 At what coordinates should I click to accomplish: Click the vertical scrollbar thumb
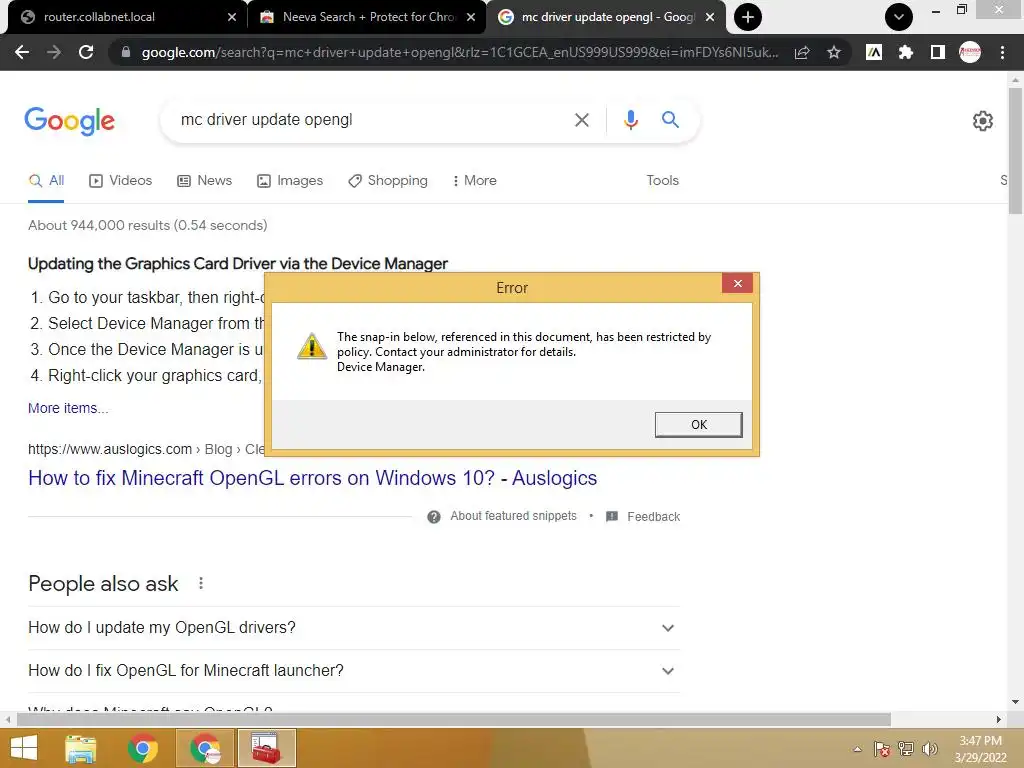1015,150
